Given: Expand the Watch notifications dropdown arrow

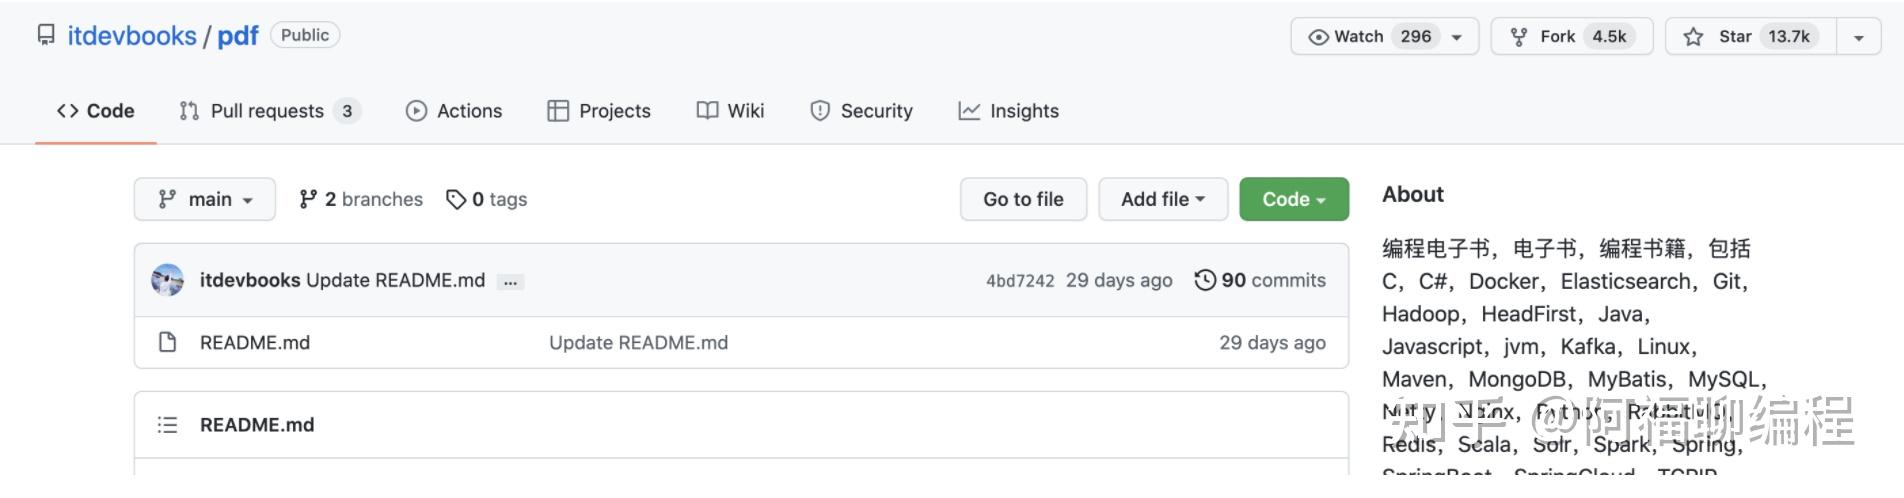Looking at the screenshot, I should (x=1457, y=37).
